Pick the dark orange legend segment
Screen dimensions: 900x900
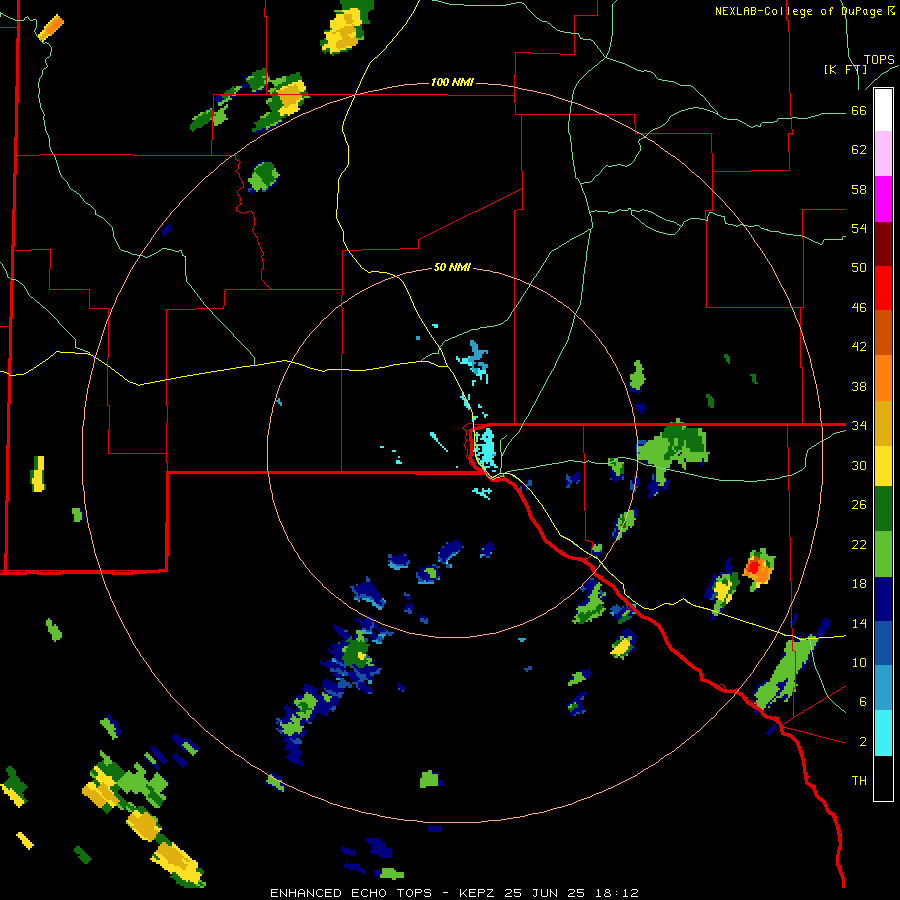coord(883,332)
